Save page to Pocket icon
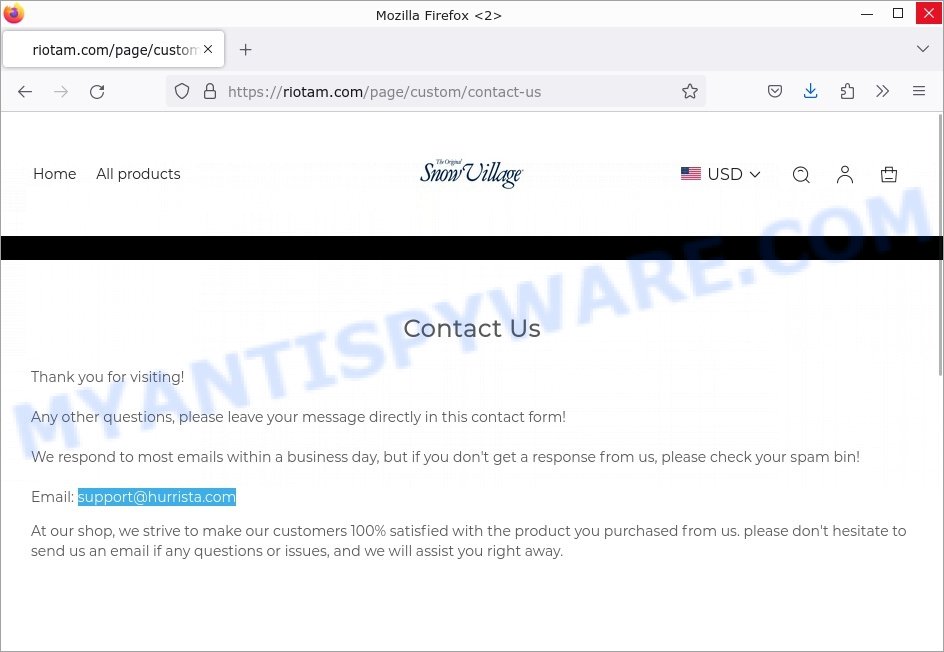This screenshot has height=652, width=944. pos(775,92)
